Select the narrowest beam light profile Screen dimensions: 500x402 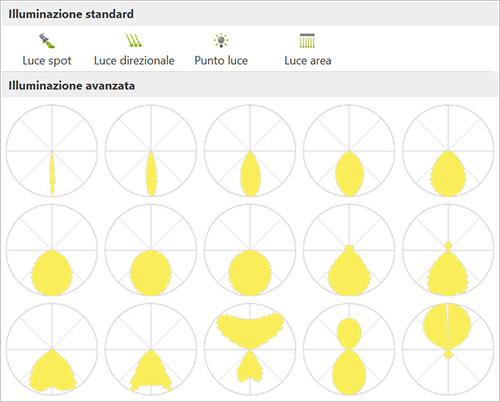click(x=52, y=151)
